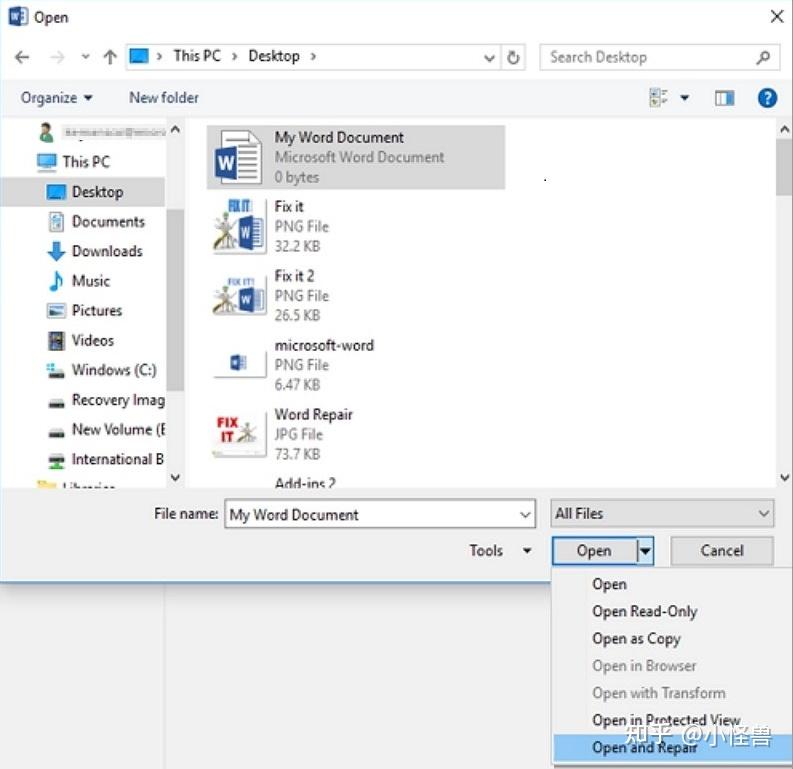Select the My Word Document file icon
This screenshot has height=769, width=793.
[238, 157]
